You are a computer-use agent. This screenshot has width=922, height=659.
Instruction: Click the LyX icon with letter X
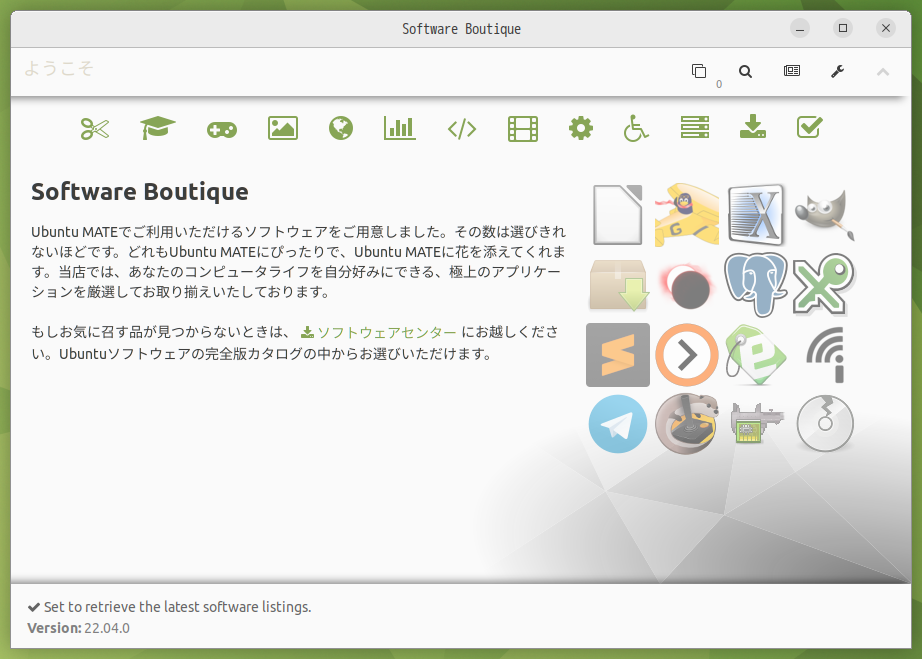[756, 215]
